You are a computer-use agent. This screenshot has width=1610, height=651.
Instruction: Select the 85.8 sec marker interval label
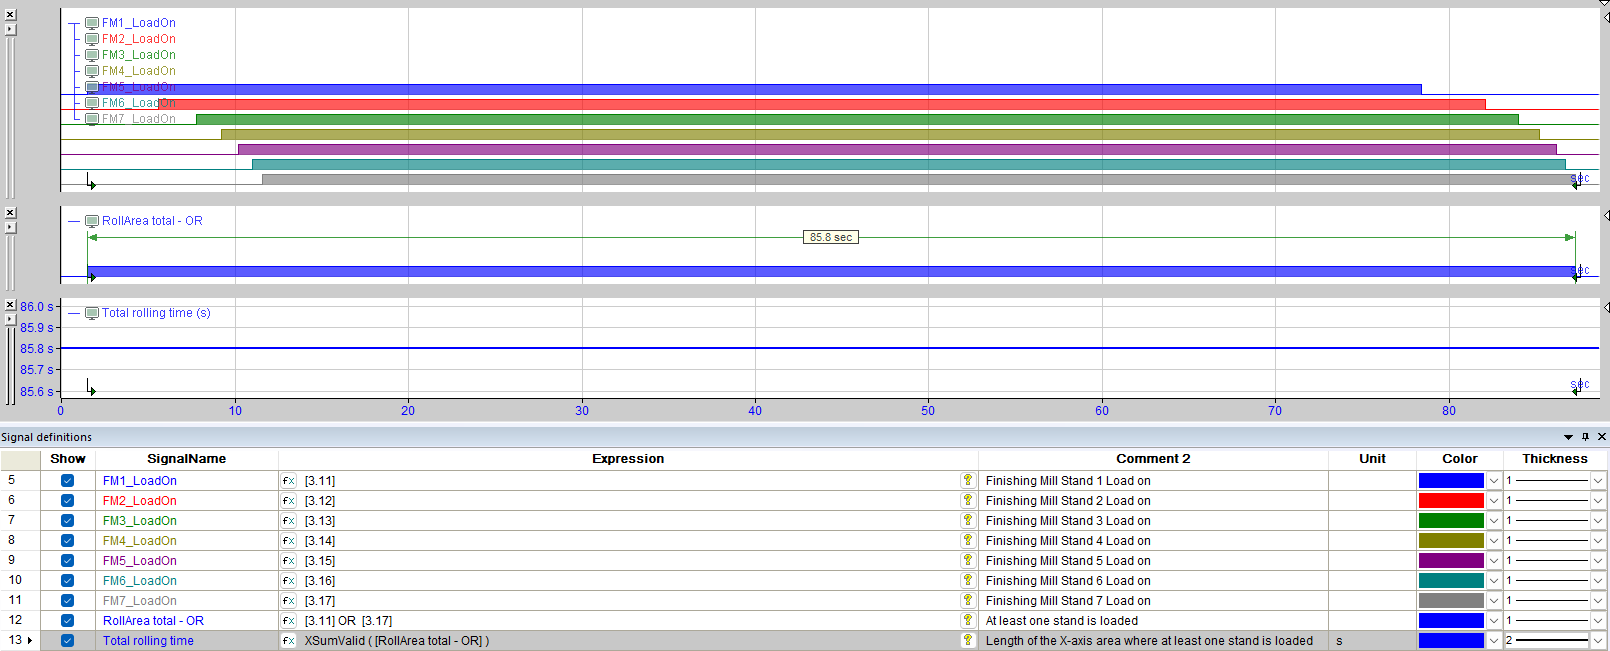[x=831, y=237]
